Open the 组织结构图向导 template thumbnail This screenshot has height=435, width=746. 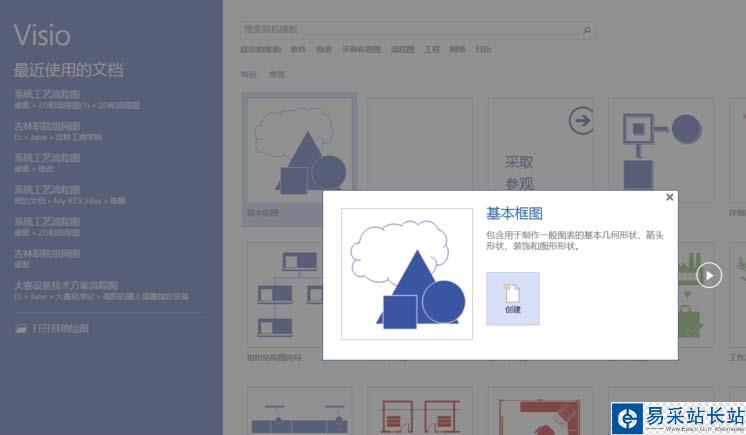click(x=285, y=295)
